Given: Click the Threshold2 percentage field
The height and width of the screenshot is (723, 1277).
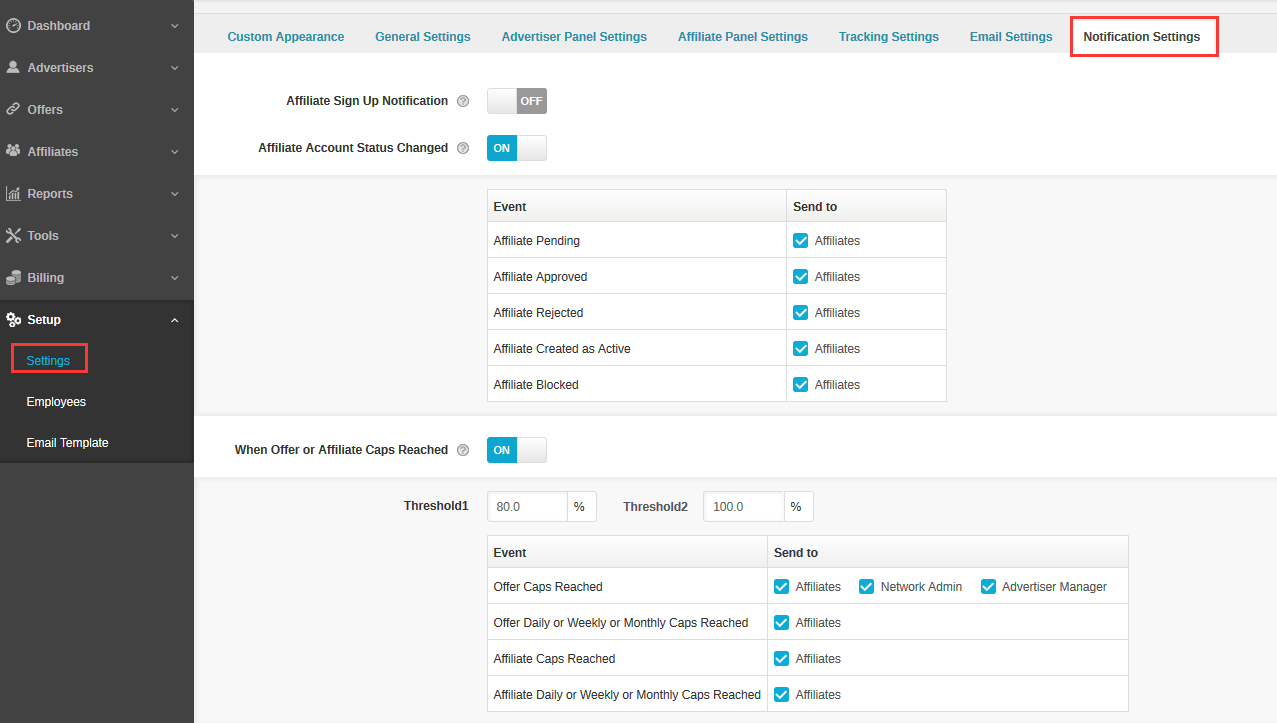Looking at the screenshot, I should click(x=744, y=507).
